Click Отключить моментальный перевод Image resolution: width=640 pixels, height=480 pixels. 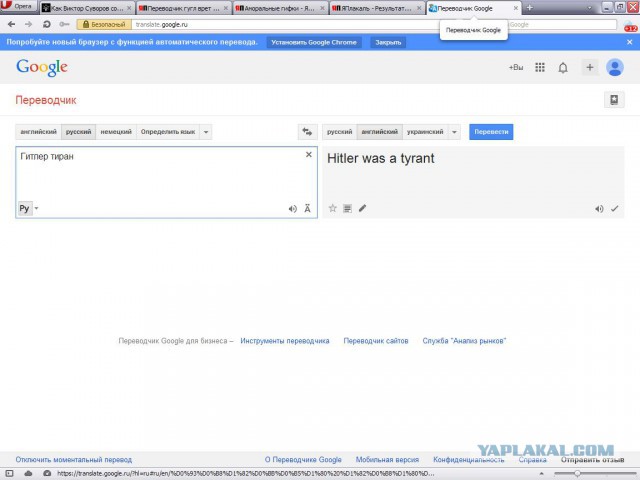click(74, 460)
